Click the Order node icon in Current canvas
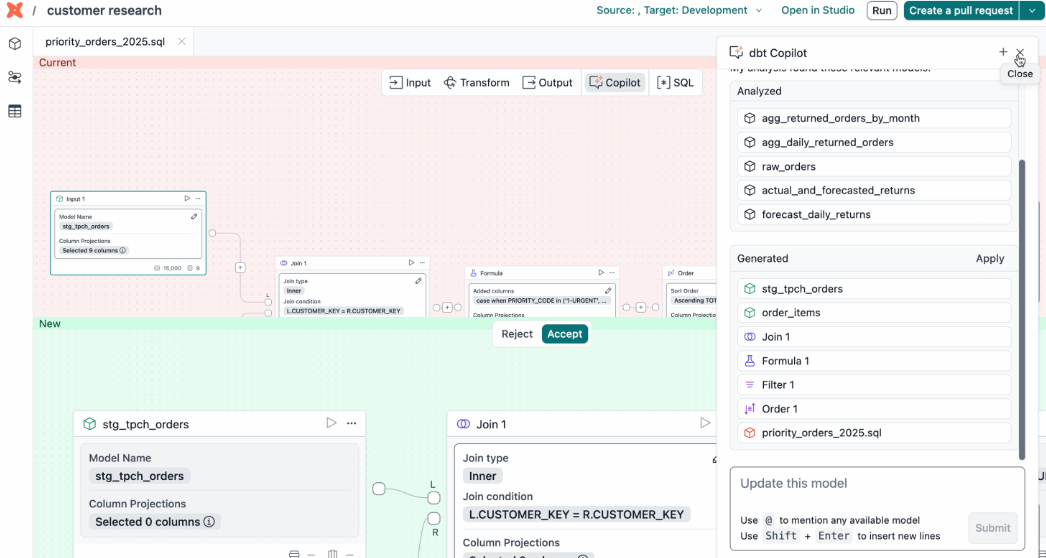 pos(670,273)
